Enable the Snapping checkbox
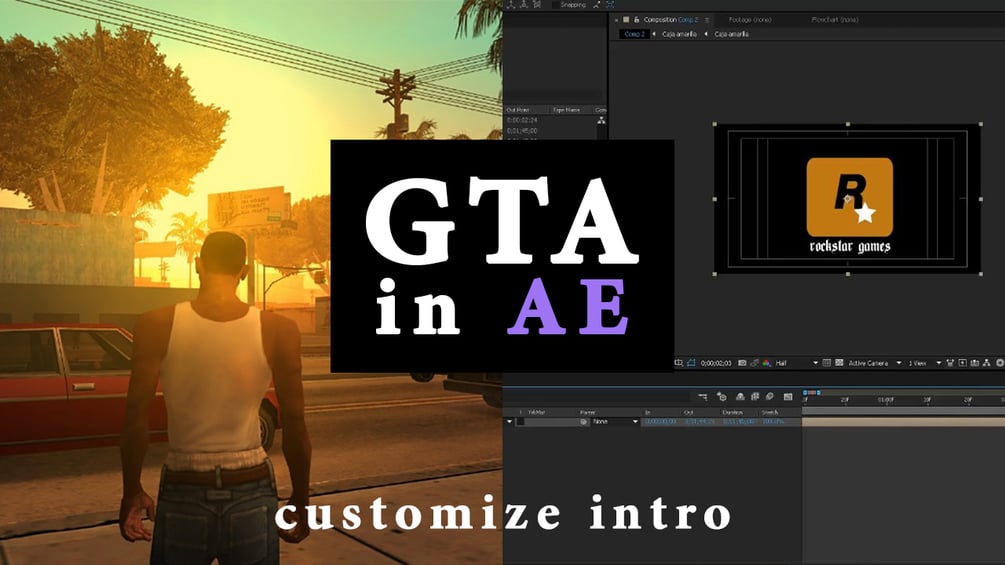The height and width of the screenshot is (565, 1005). pyautogui.click(x=555, y=4)
